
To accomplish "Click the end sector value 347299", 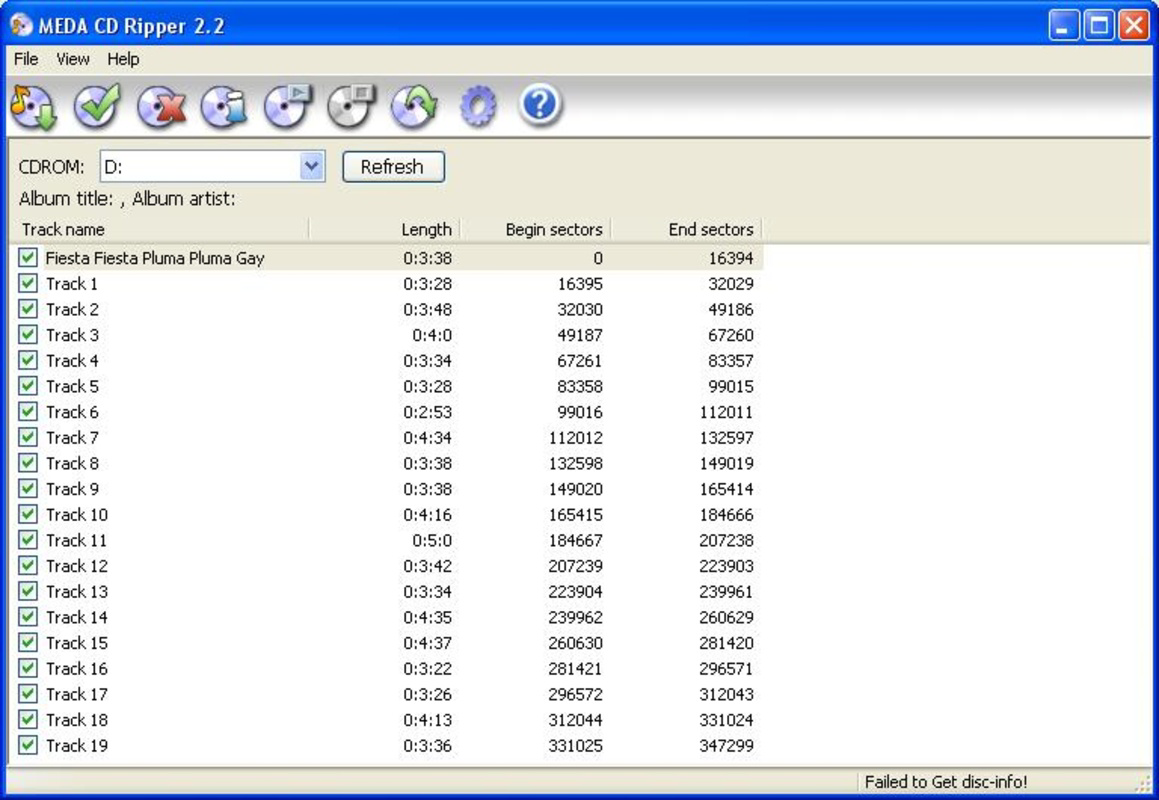I will click(x=726, y=745).
